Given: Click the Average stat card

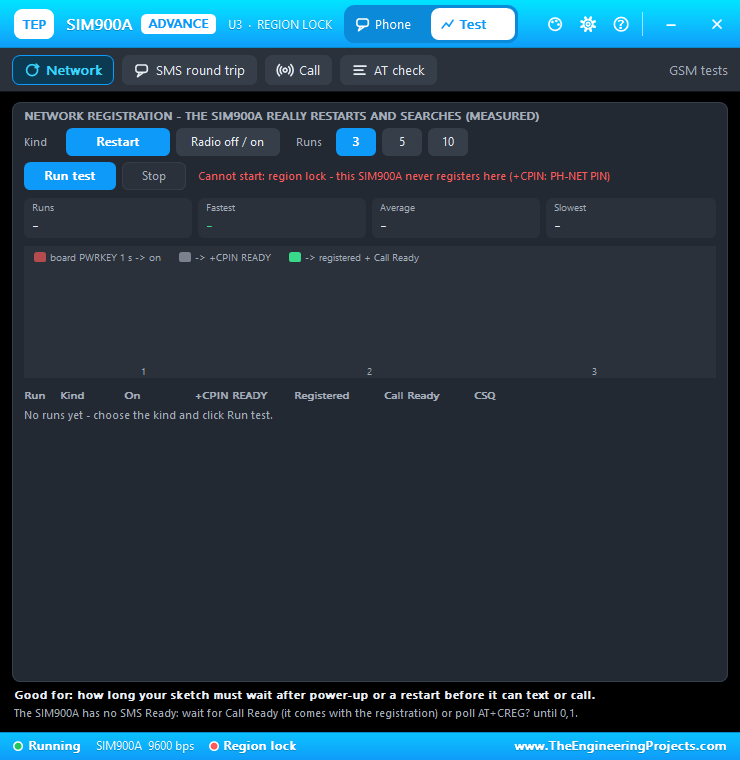Looking at the screenshot, I should [x=456, y=218].
